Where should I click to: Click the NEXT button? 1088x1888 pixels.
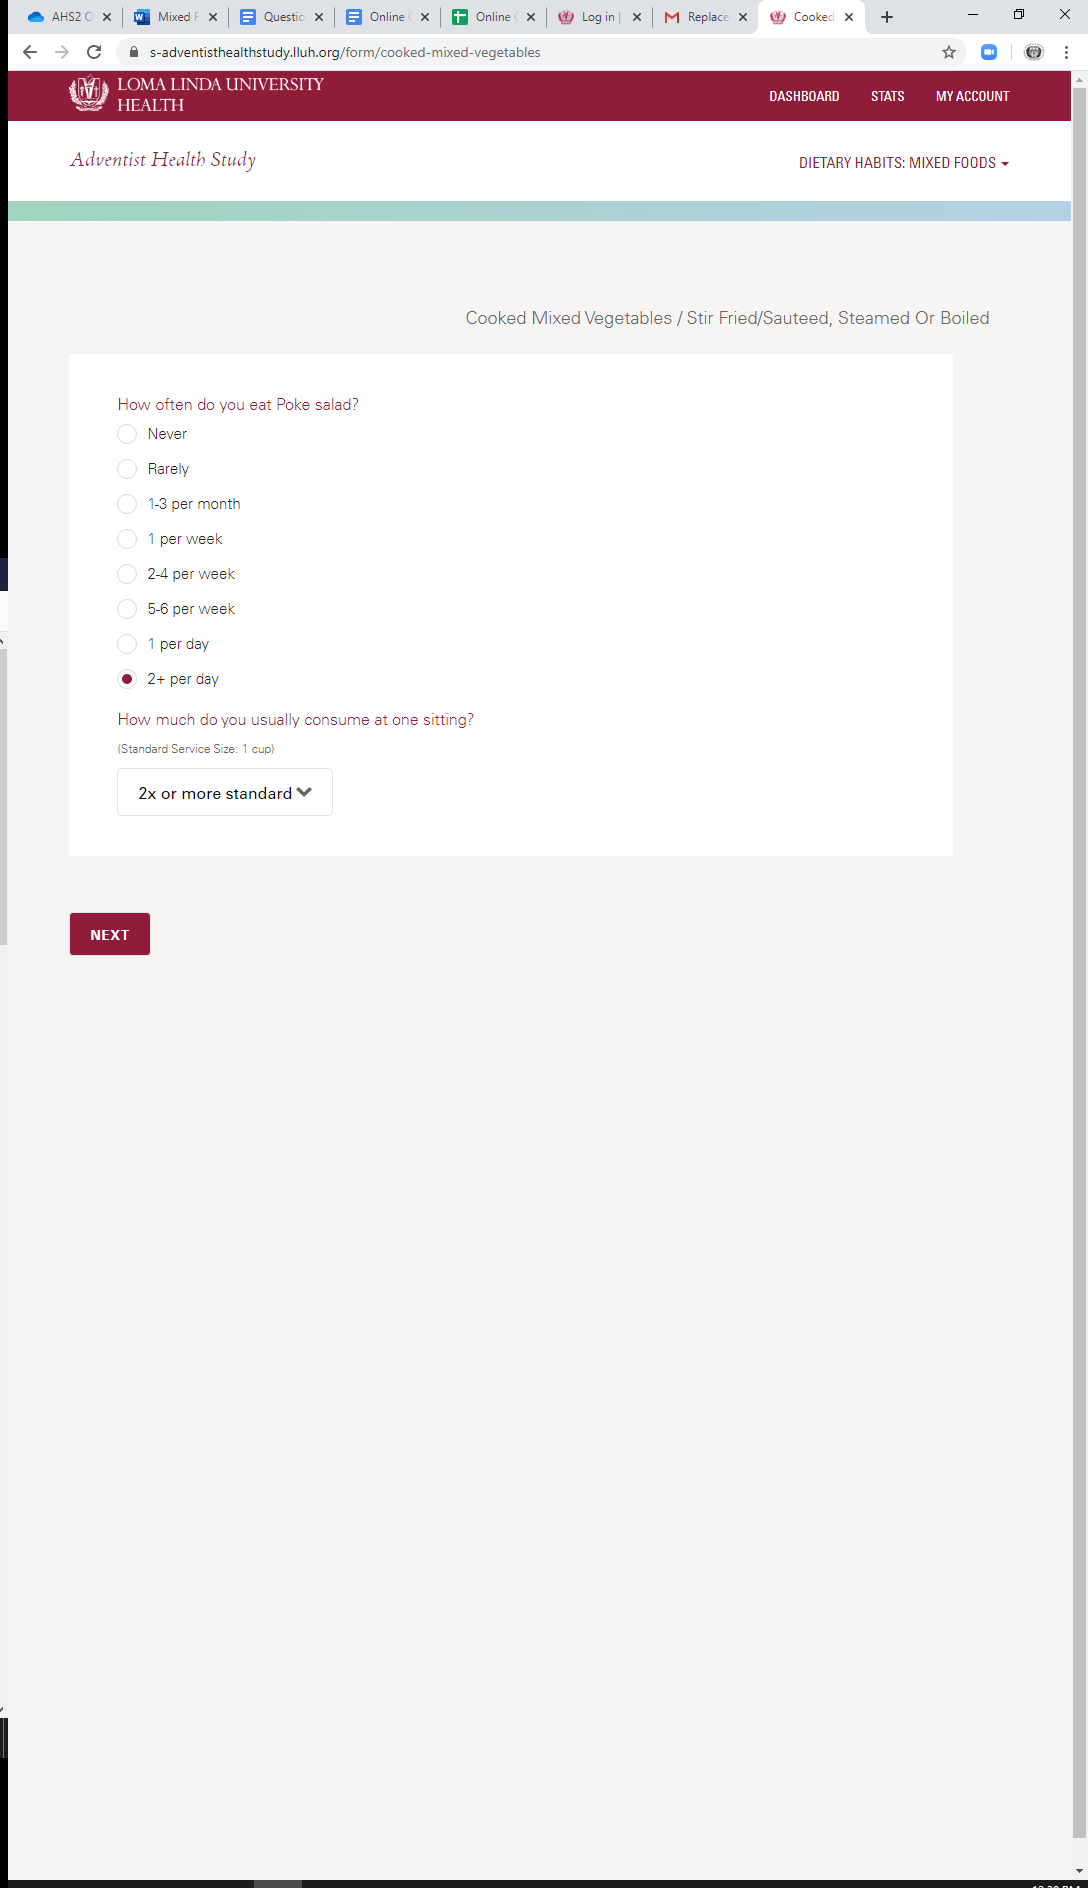[x=110, y=934]
